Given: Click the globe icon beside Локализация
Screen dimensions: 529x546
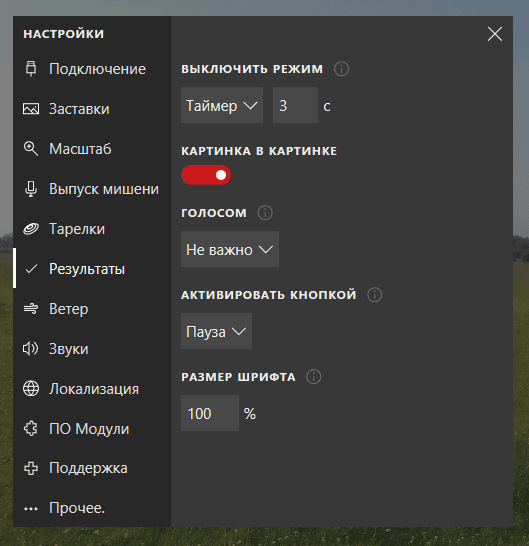Looking at the screenshot, I should 31,389.
